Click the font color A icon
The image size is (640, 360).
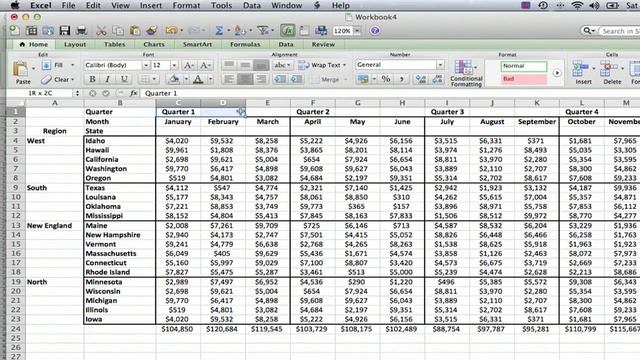click(x=198, y=79)
